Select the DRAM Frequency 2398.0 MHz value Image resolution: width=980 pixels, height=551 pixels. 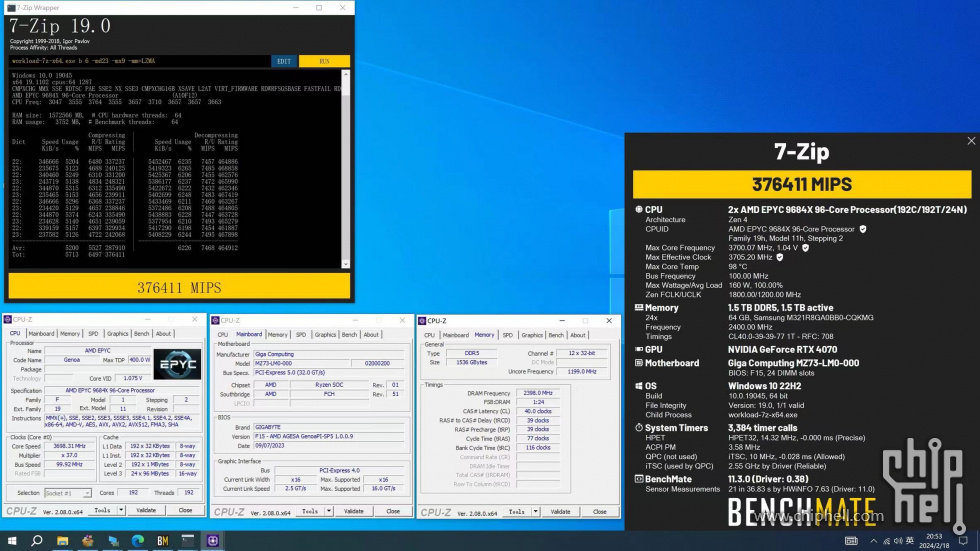click(x=538, y=393)
